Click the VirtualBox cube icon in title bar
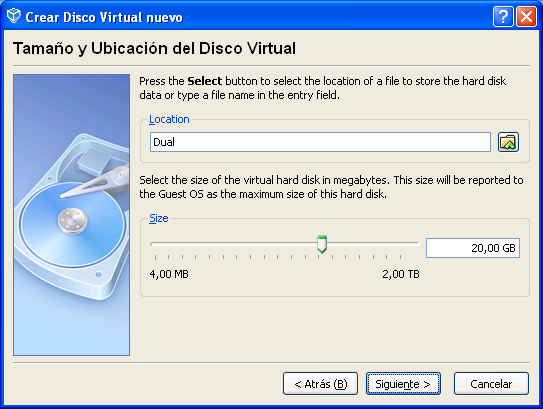The width and height of the screenshot is (543, 409). (14, 16)
